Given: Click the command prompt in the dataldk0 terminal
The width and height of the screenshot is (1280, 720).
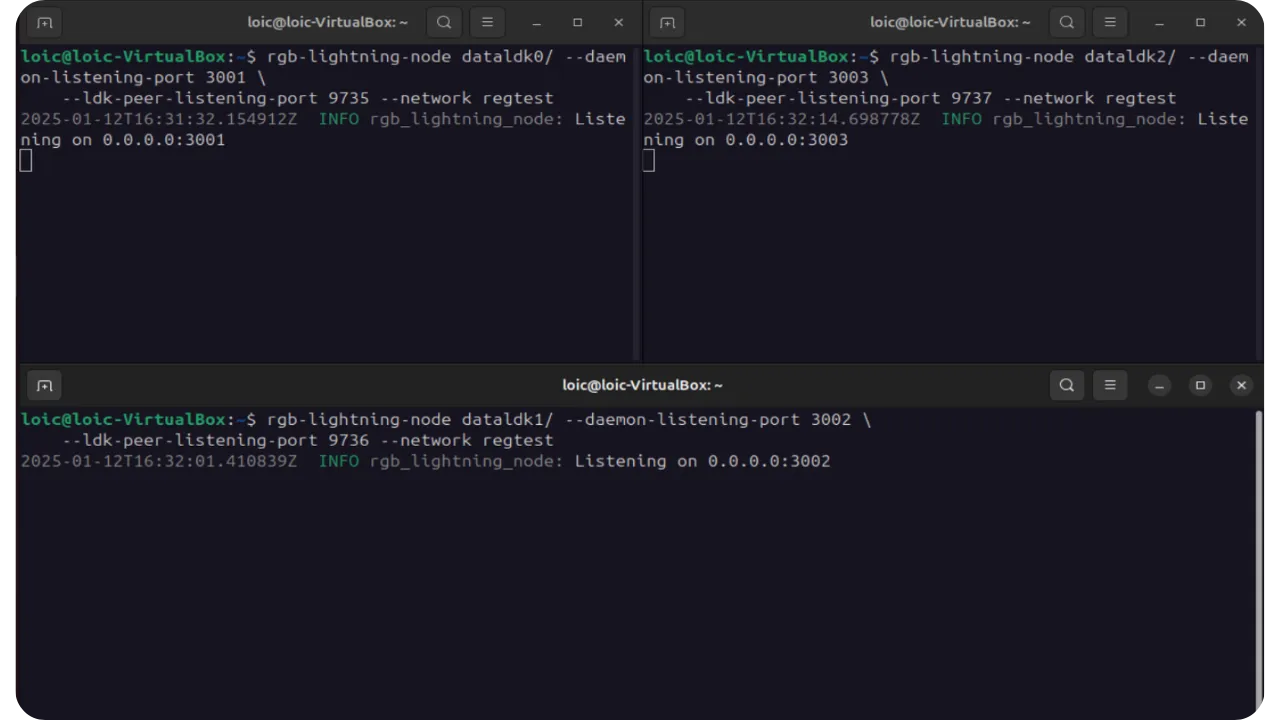Looking at the screenshot, I should point(25,161).
